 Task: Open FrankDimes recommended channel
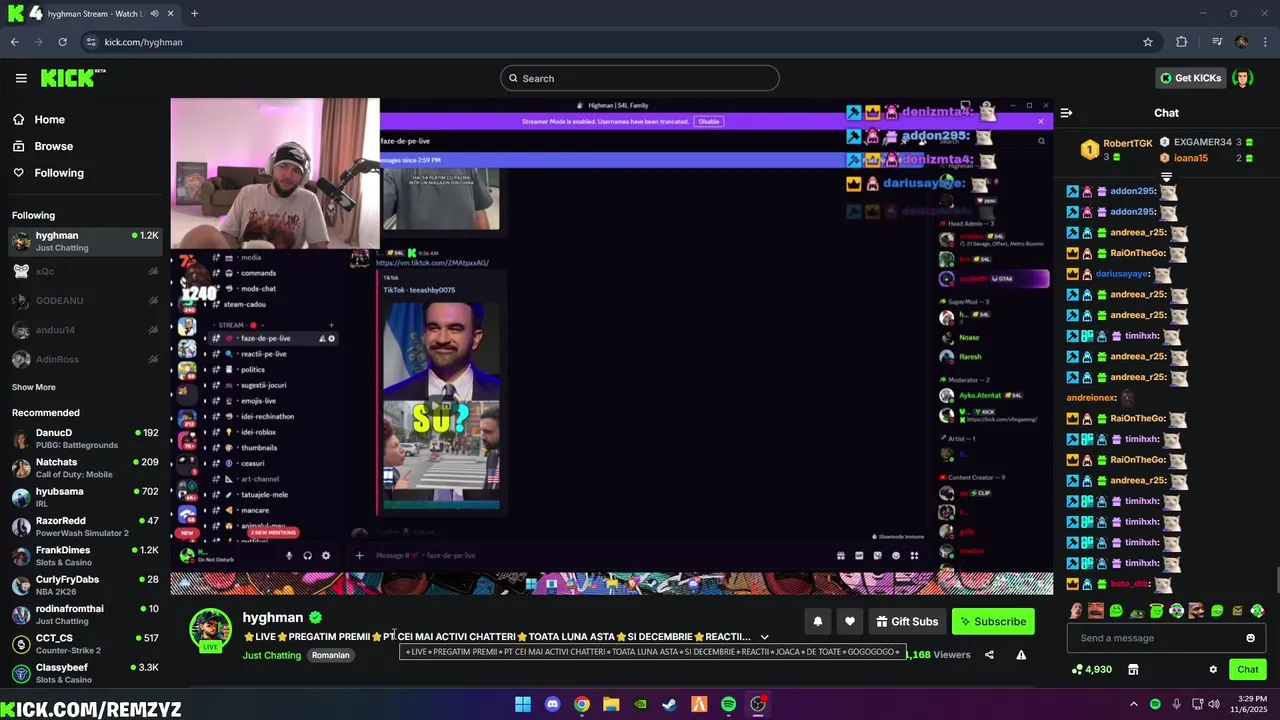85,556
